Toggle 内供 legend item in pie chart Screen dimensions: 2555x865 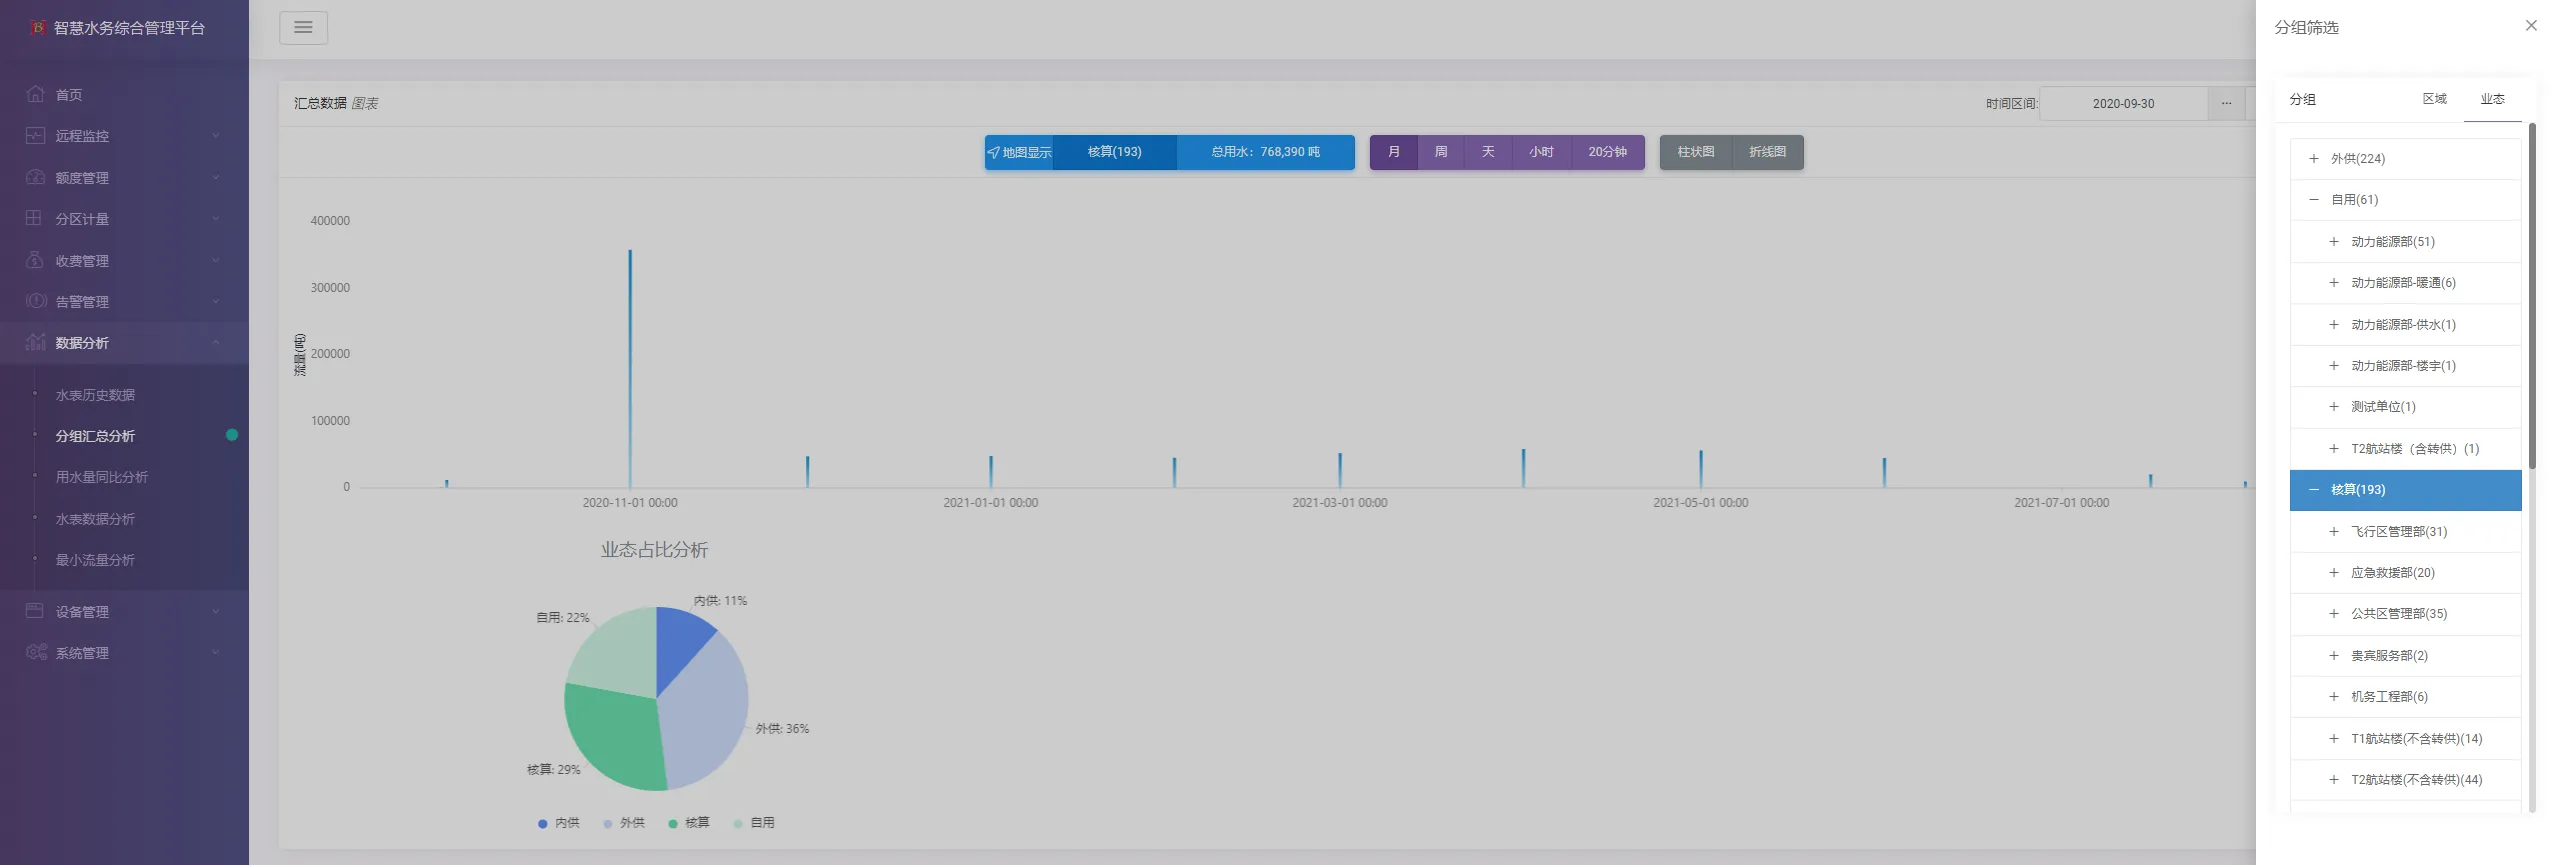(559, 823)
